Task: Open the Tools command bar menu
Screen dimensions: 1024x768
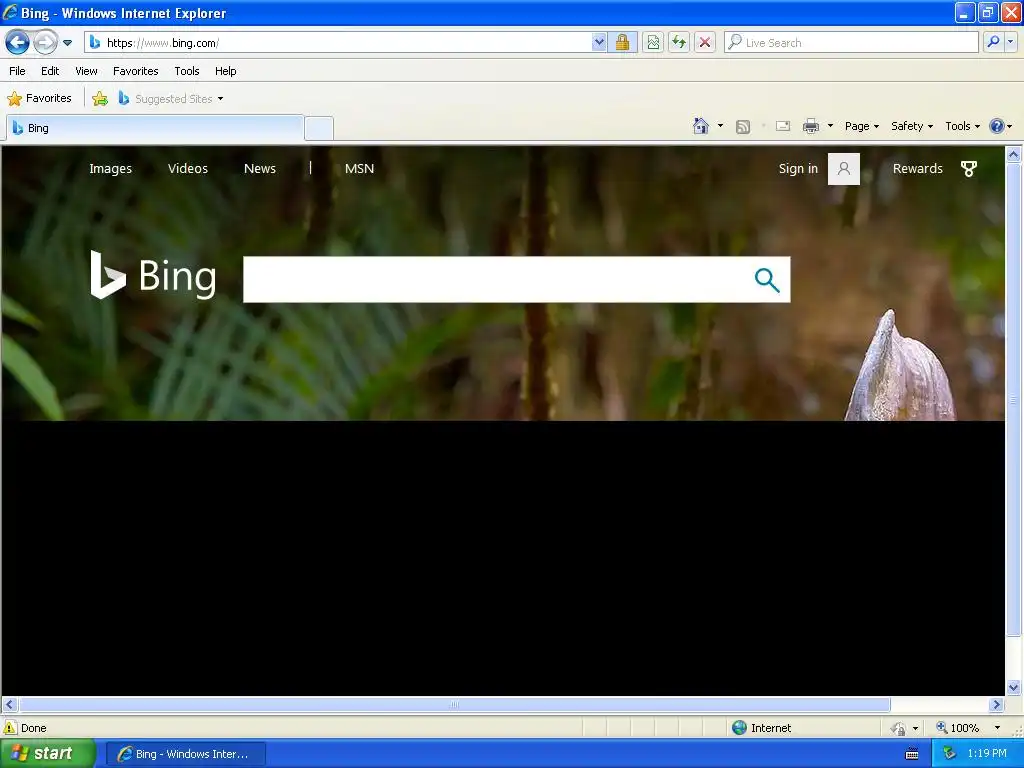Action: coord(962,126)
